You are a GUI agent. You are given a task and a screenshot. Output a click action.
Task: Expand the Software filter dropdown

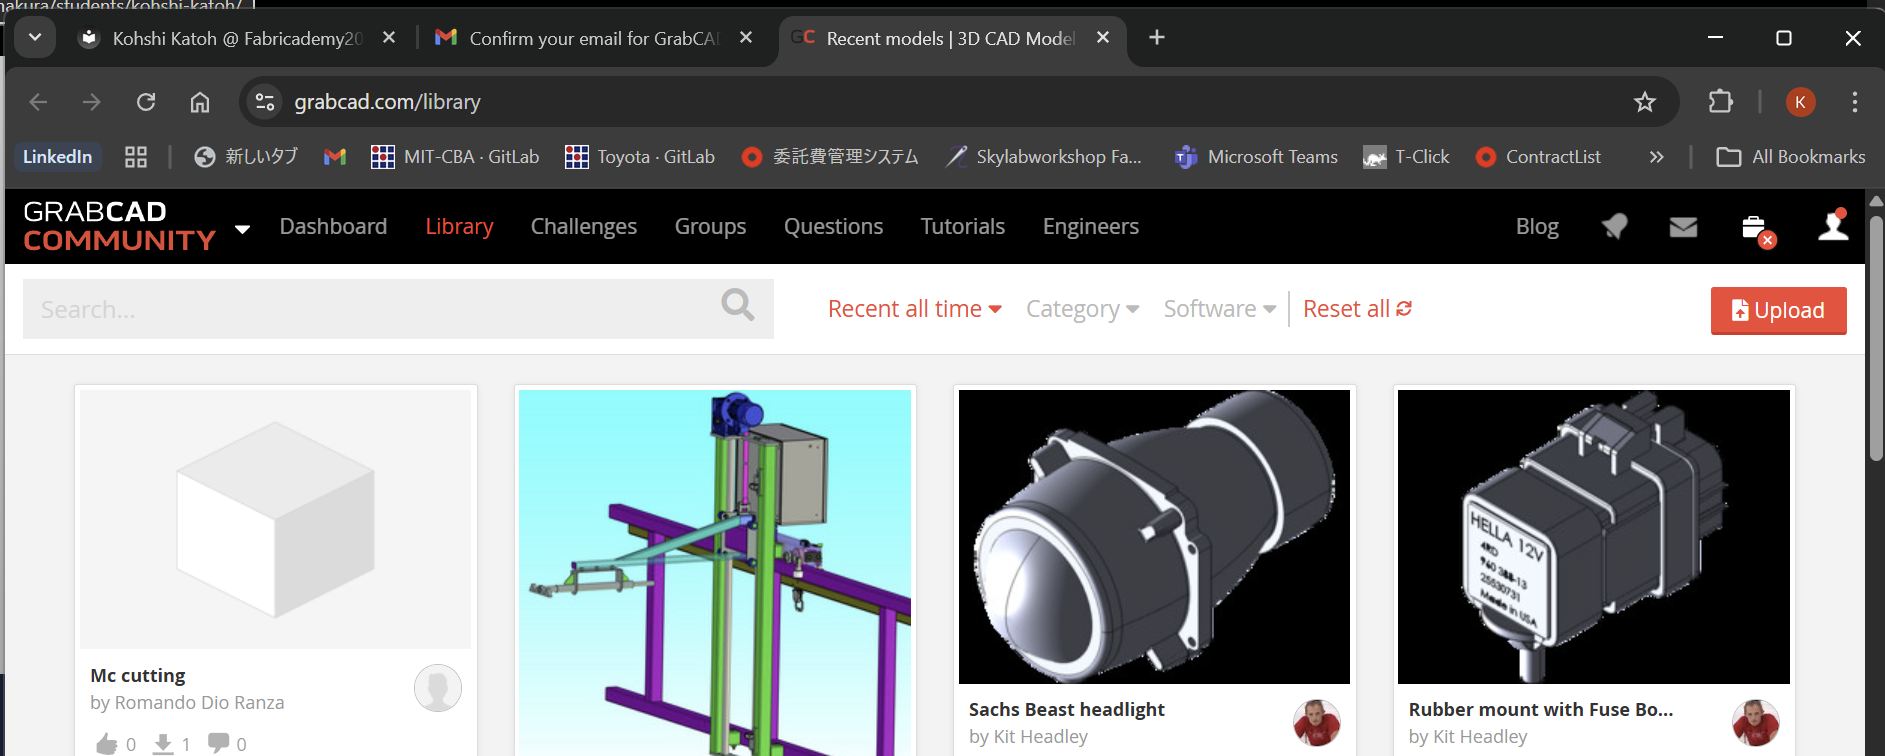(x=1219, y=309)
